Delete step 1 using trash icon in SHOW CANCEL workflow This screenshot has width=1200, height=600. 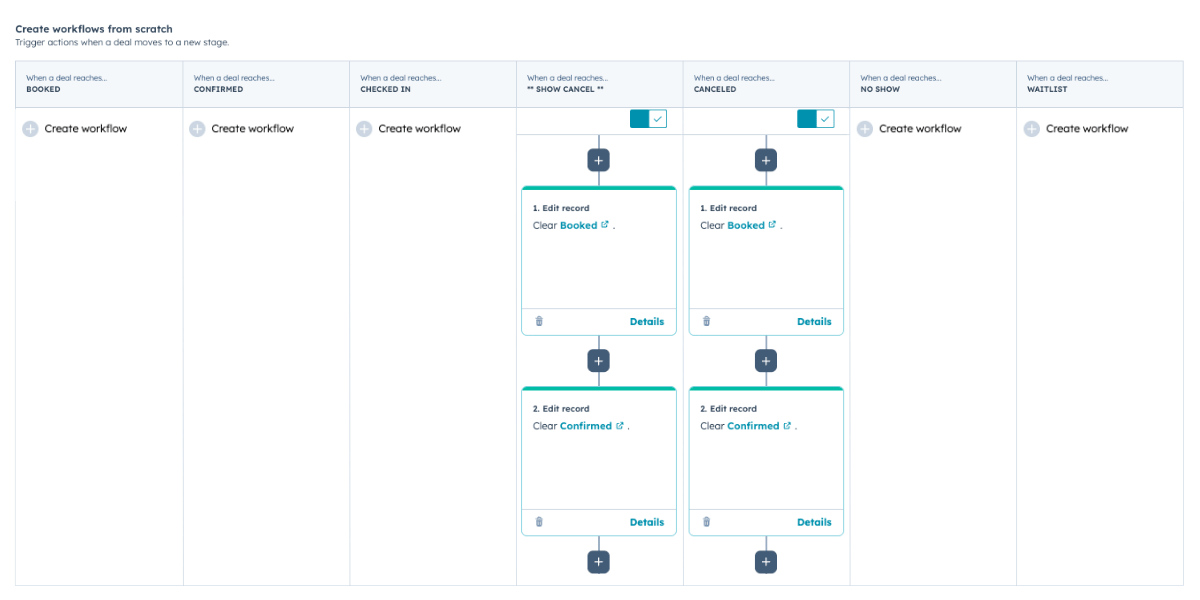539,321
